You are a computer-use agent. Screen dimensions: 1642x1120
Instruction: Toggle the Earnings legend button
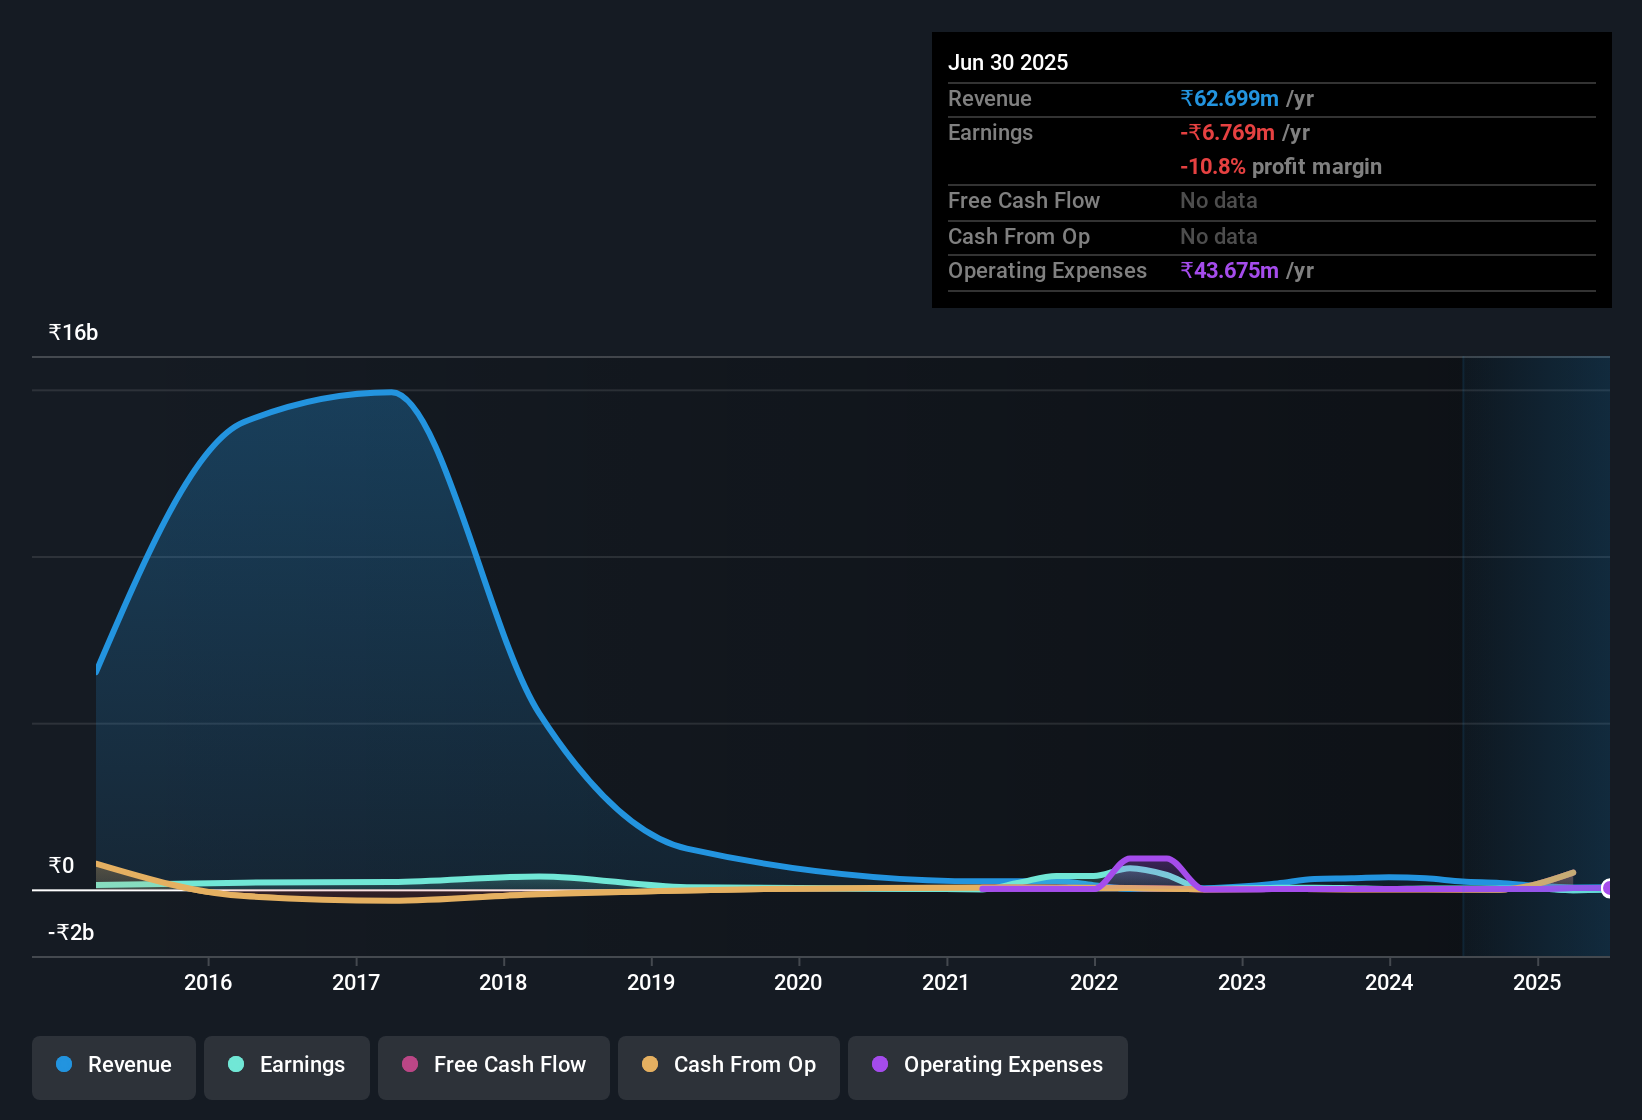[x=287, y=1066]
